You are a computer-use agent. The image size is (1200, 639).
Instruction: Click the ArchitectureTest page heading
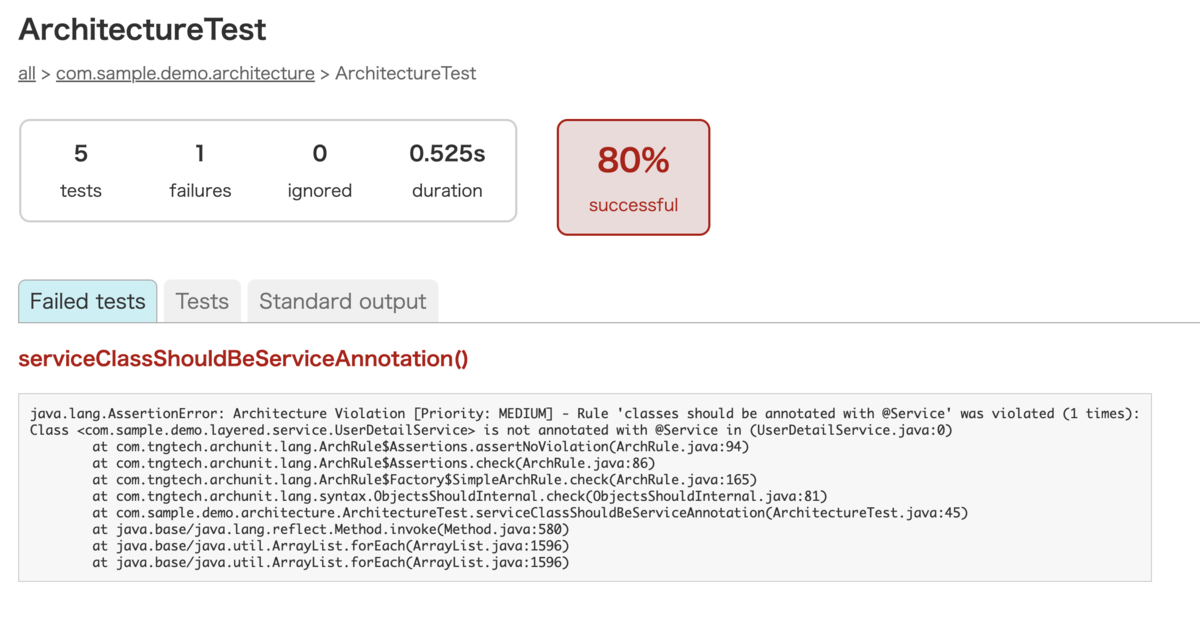pos(143,30)
